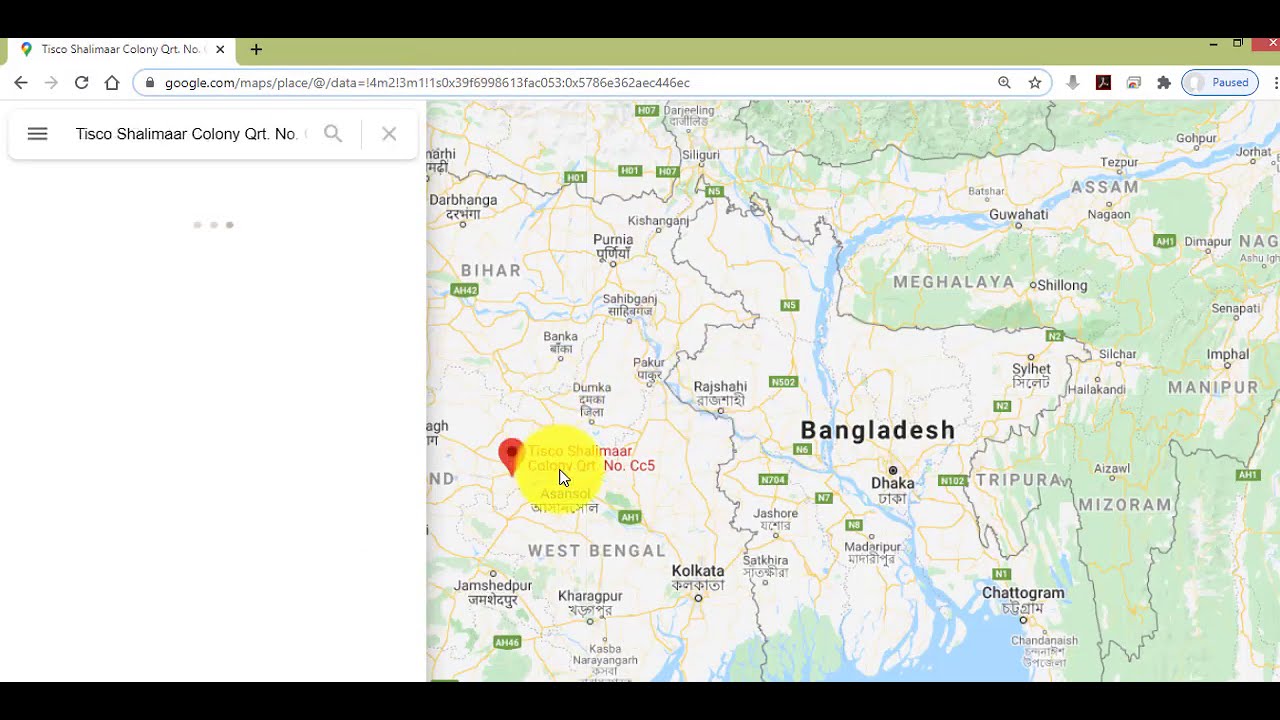Reload the page with the refresh icon
1280x720 pixels.
(x=82, y=83)
